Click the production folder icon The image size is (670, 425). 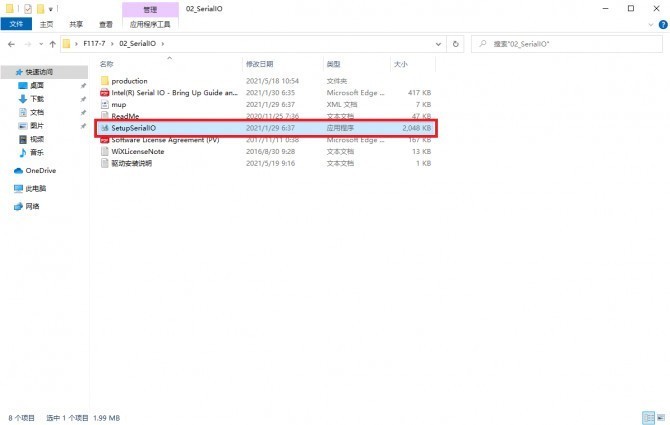[x=105, y=81]
